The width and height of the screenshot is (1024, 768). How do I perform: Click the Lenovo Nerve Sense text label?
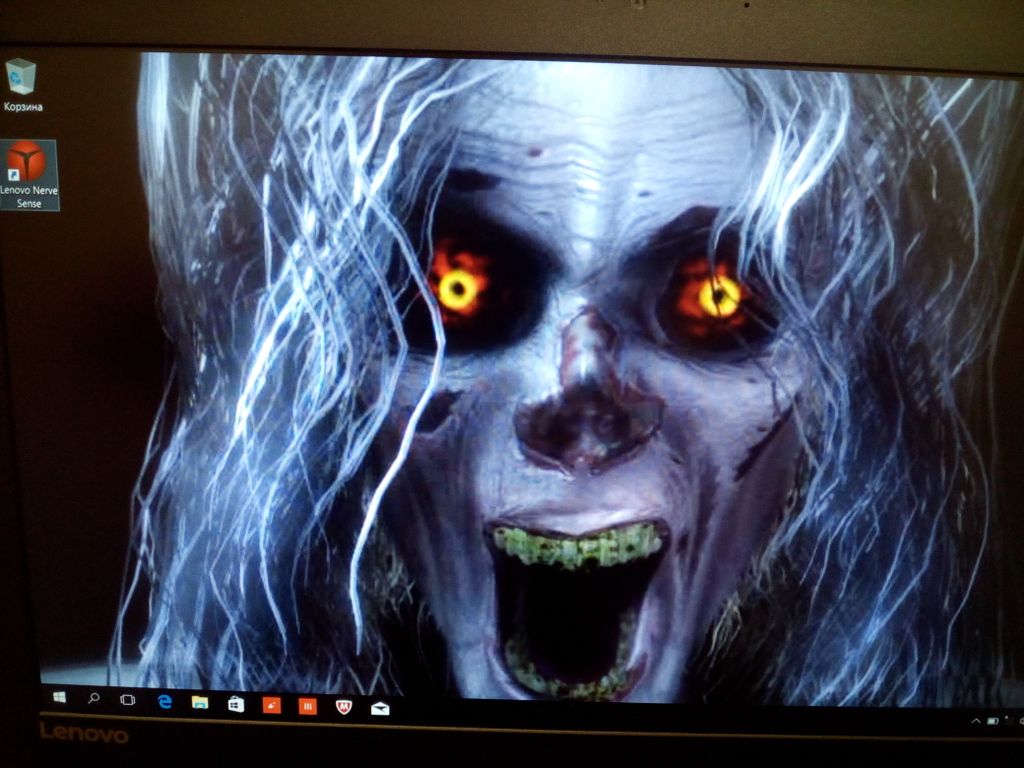click(29, 197)
